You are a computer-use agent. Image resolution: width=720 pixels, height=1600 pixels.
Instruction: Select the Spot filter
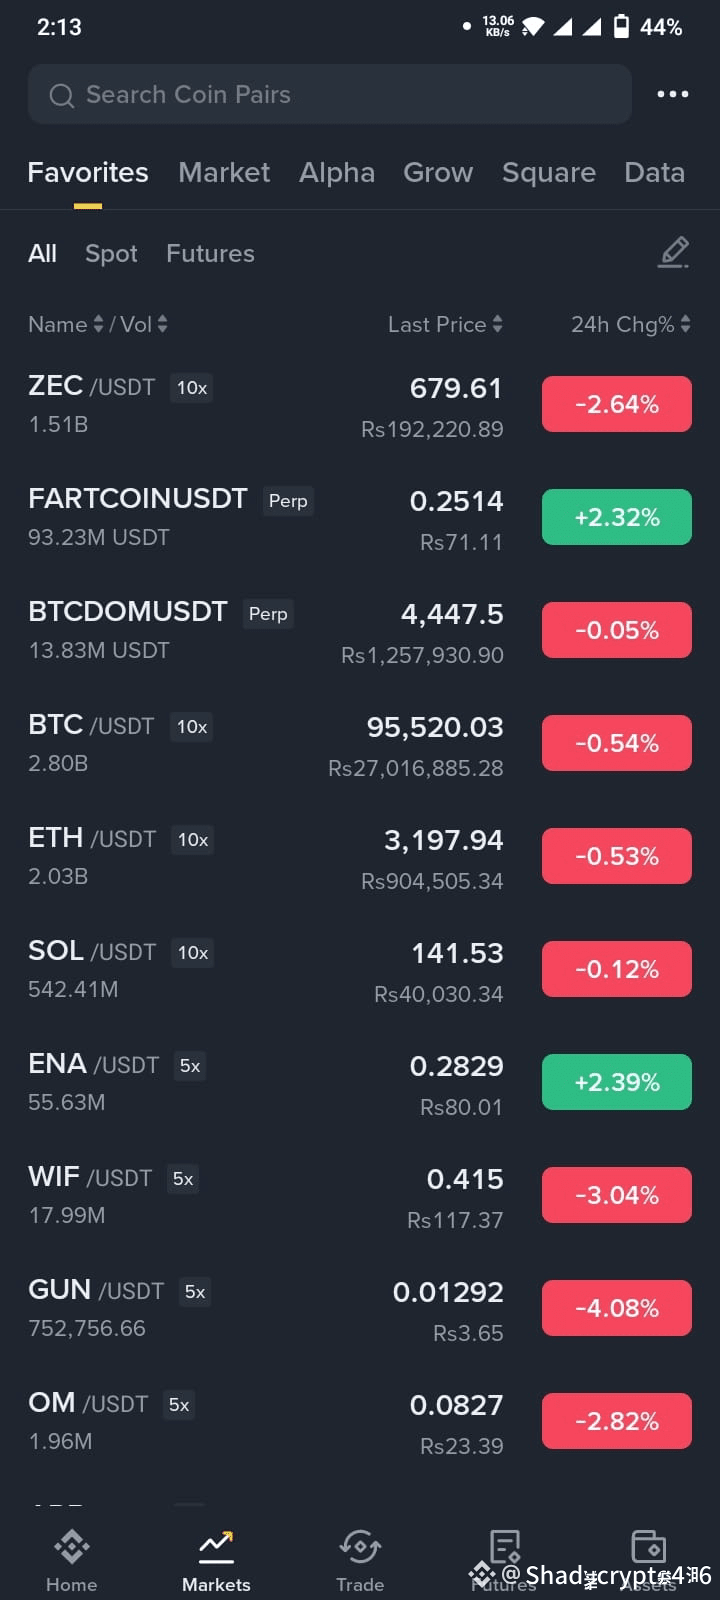tap(111, 254)
